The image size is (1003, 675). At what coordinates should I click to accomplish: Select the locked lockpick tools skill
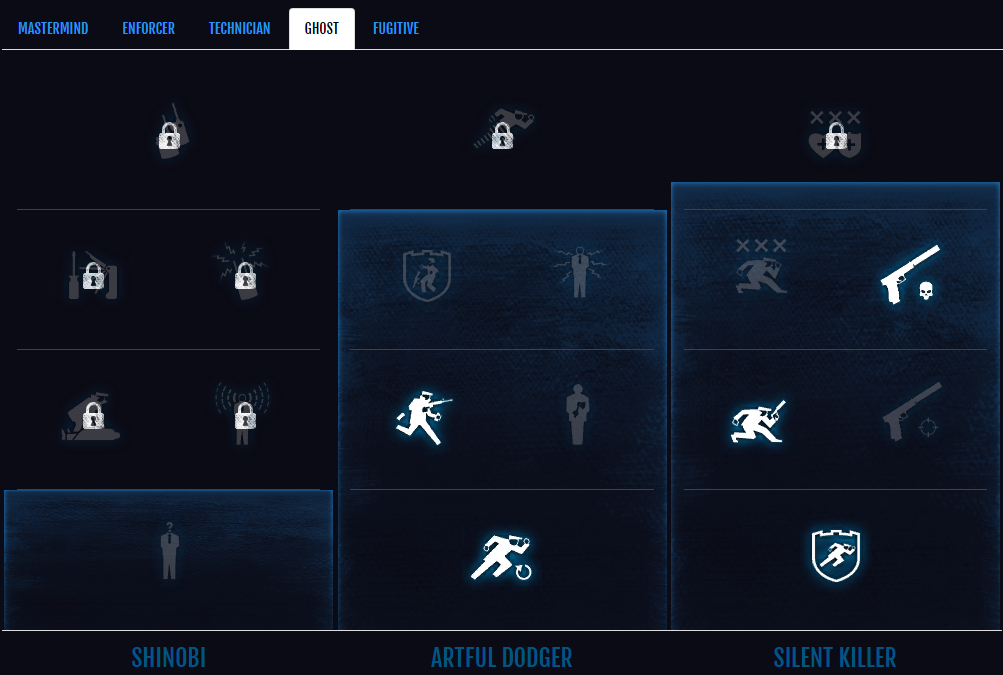93,275
